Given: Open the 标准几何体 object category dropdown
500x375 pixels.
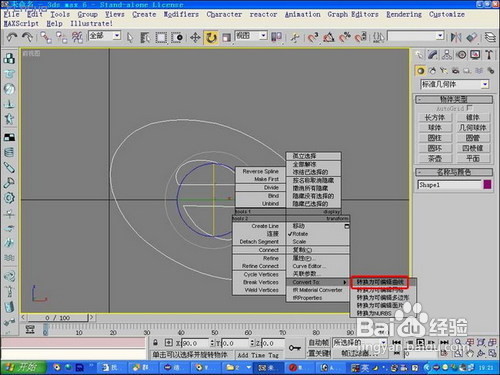Looking at the screenshot, I should click(455, 84).
